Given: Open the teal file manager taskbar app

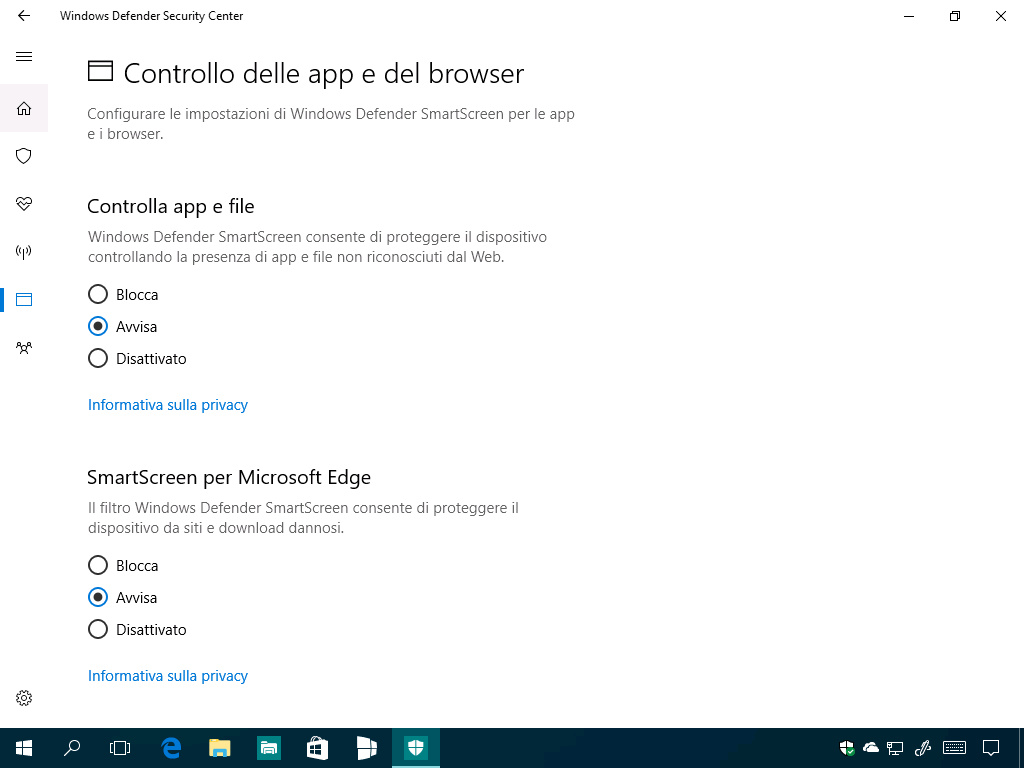Looking at the screenshot, I should (x=269, y=748).
